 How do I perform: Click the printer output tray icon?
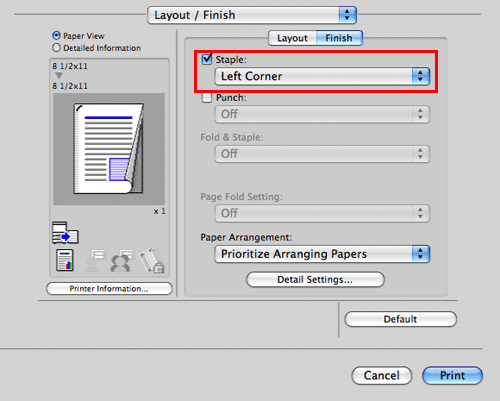coord(65,233)
